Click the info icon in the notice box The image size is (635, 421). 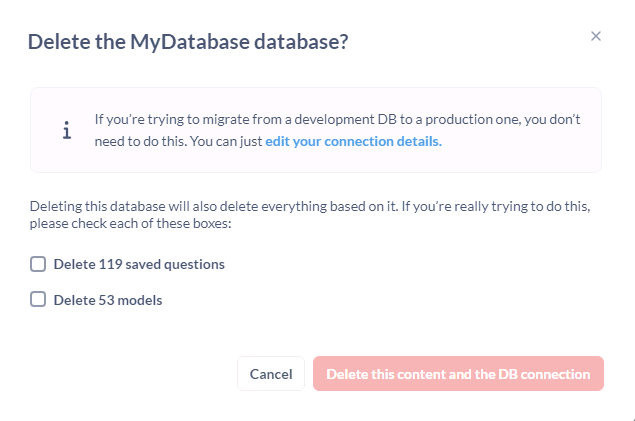tap(67, 130)
